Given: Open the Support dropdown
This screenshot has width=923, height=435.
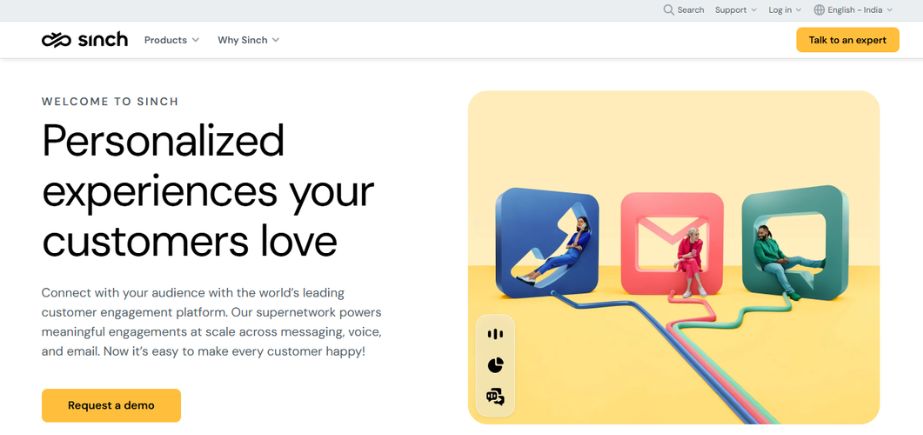Looking at the screenshot, I should pos(736,10).
